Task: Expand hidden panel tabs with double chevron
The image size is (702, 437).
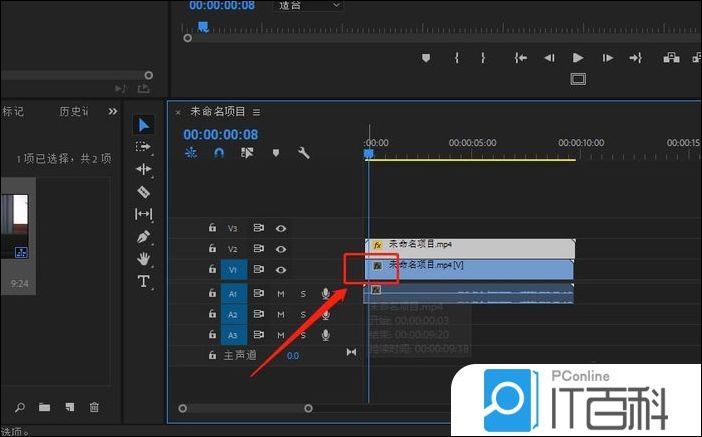Action: coord(113,111)
